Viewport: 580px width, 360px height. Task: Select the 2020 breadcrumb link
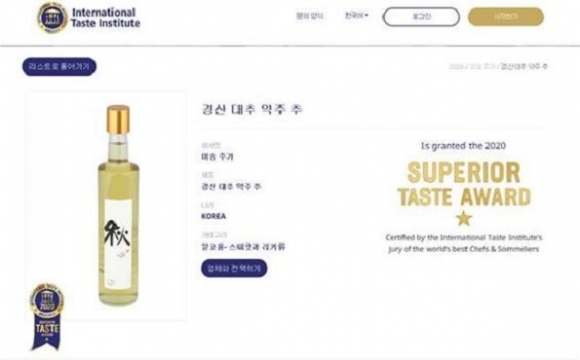pyautogui.click(x=455, y=67)
